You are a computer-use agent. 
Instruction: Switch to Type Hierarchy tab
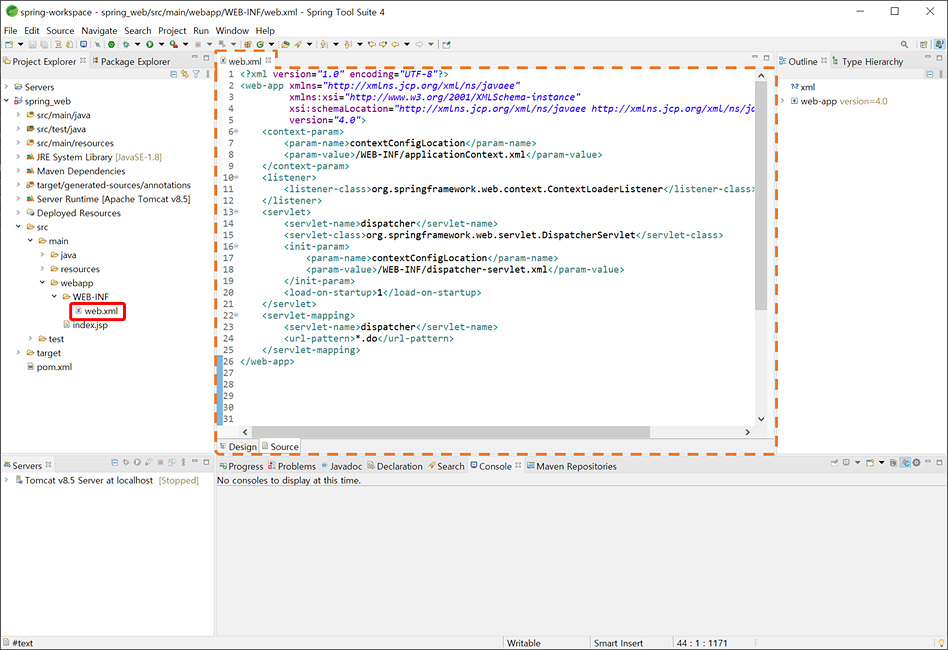tap(868, 61)
